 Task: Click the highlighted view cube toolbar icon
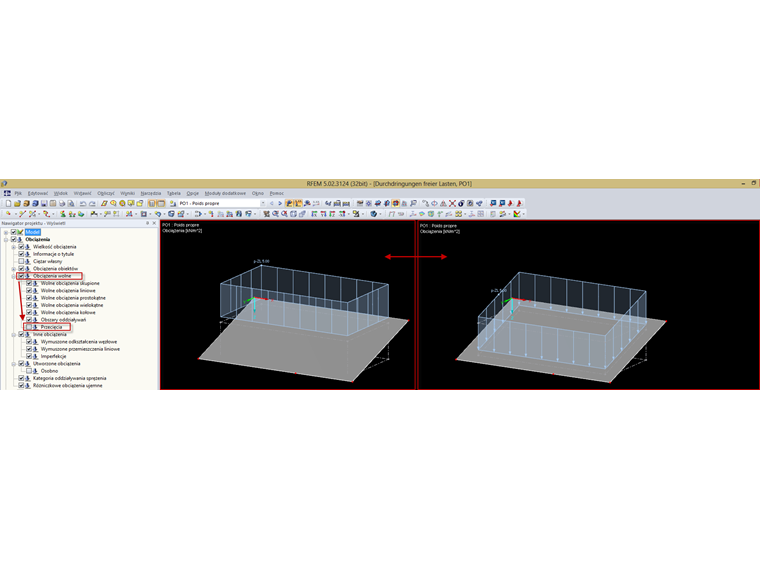click(396, 204)
